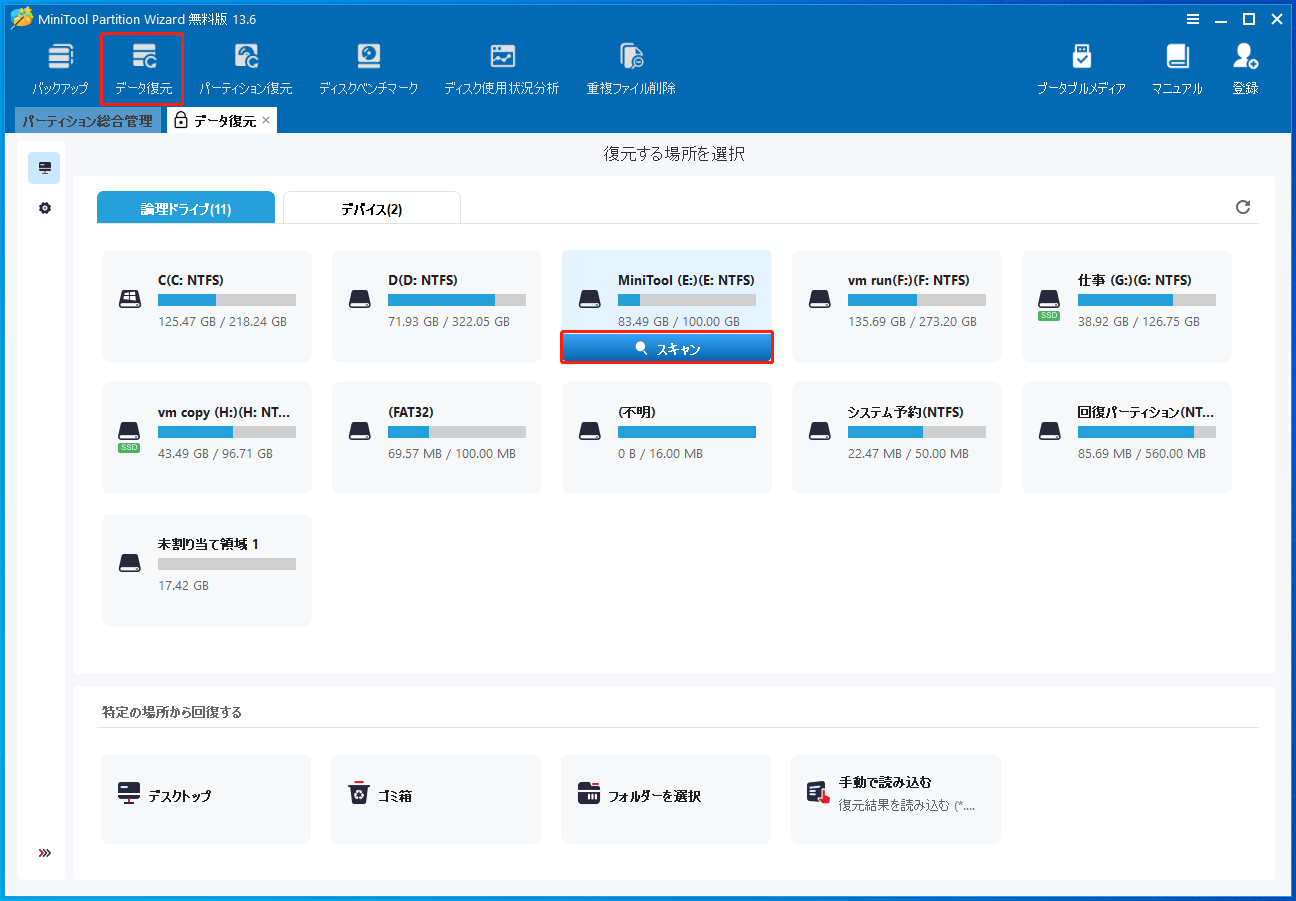Image resolution: width=1296 pixels, height=901 pixels.
Task: Open the hamburger menu in title bar
Action: (x=1193, y=19)
